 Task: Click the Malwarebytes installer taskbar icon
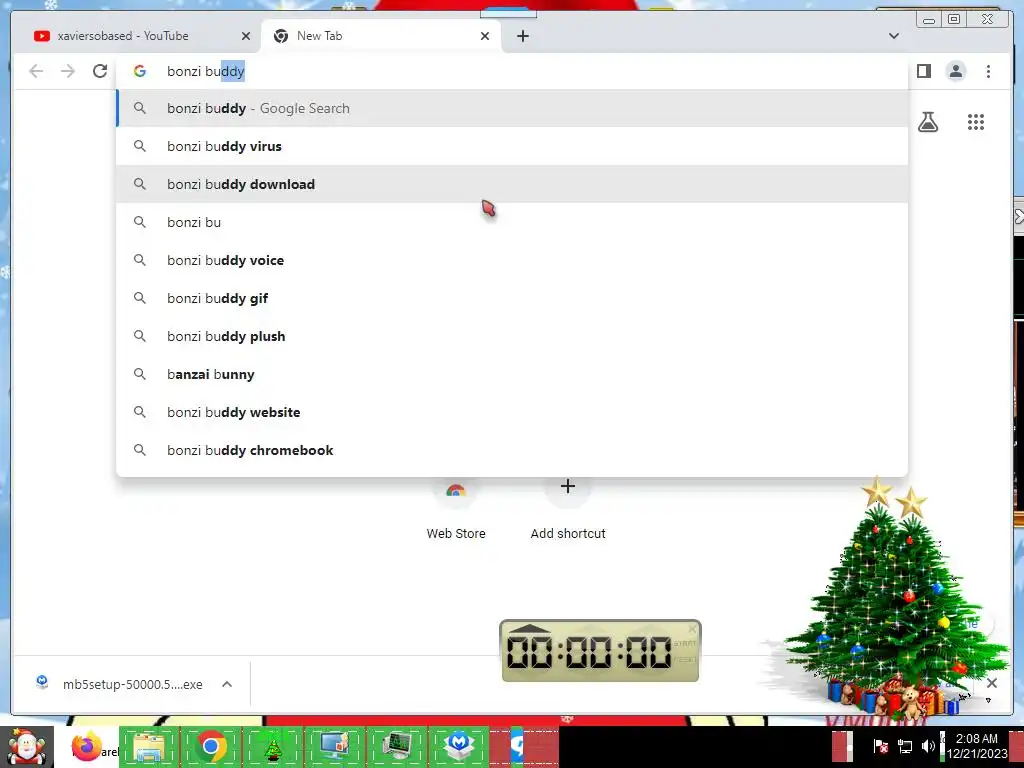(x=459, y=747)
